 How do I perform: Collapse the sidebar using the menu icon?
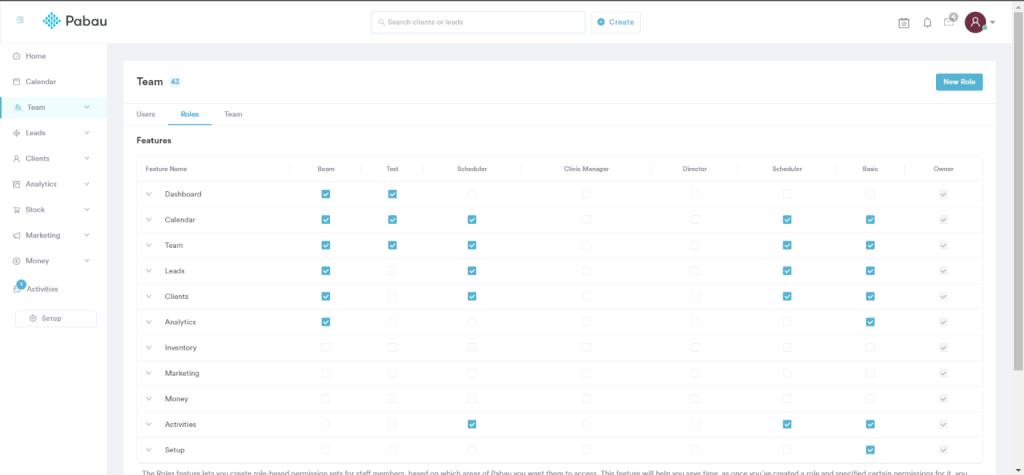20,21
